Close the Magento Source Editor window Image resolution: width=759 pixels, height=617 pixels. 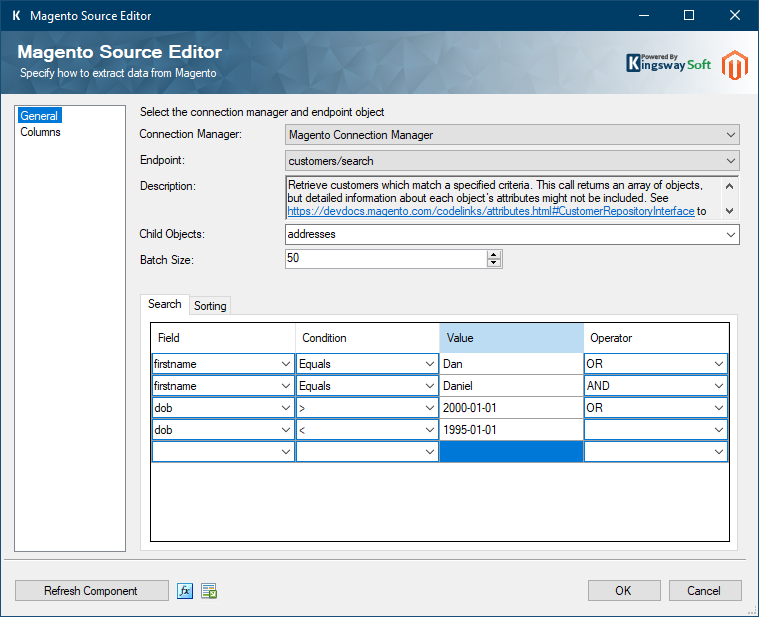[x=734, y=15]
